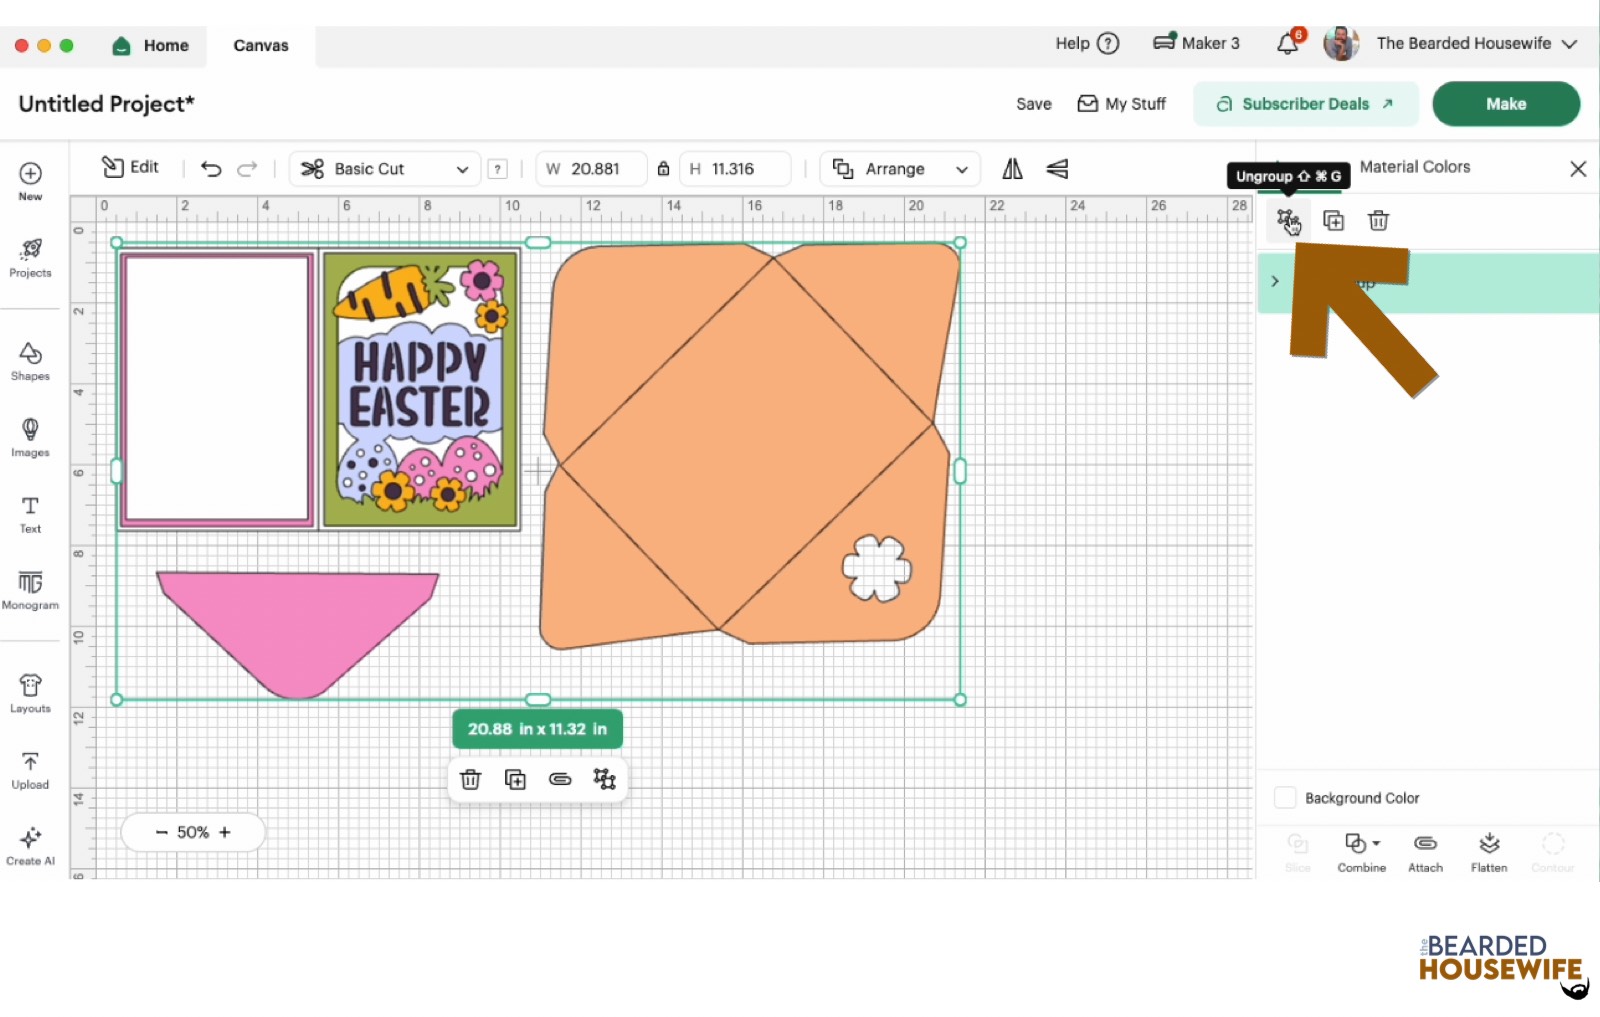Open Create AI in the sidebar

point(30,846)
